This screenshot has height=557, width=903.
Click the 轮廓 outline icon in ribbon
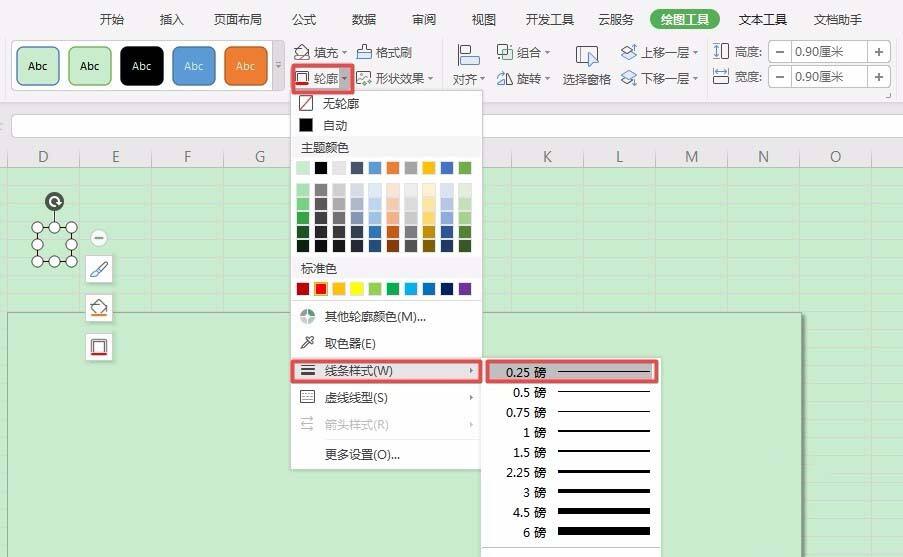[302, 78]
